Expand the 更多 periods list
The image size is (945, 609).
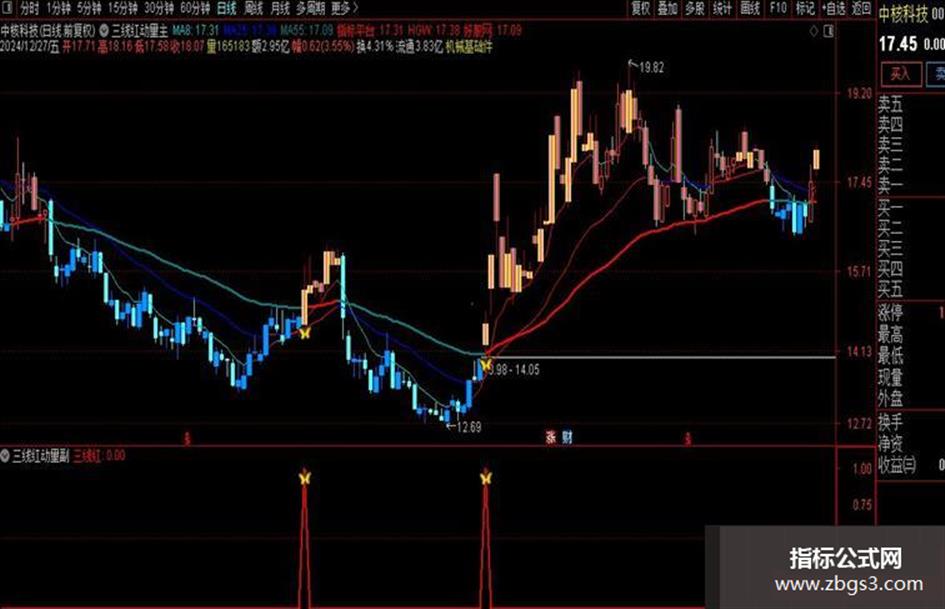coord(344,8)
